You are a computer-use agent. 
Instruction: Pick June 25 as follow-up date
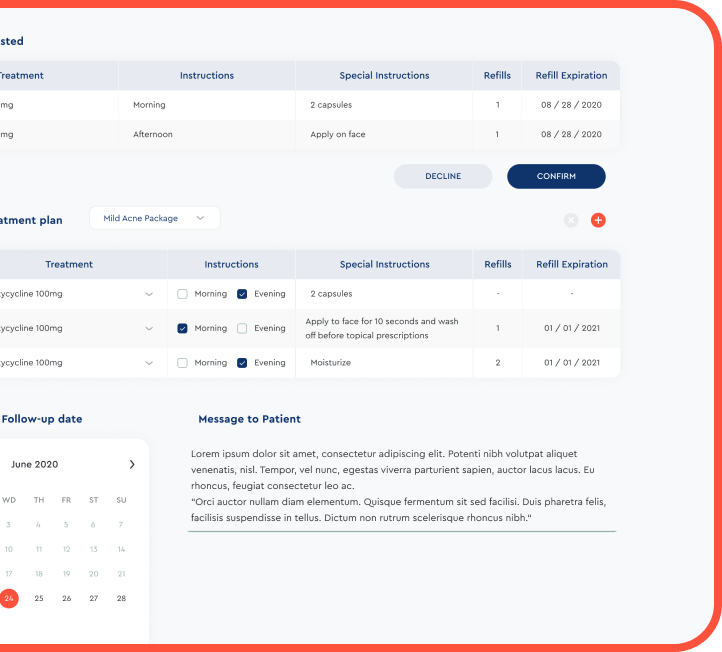tap(39, 598)
